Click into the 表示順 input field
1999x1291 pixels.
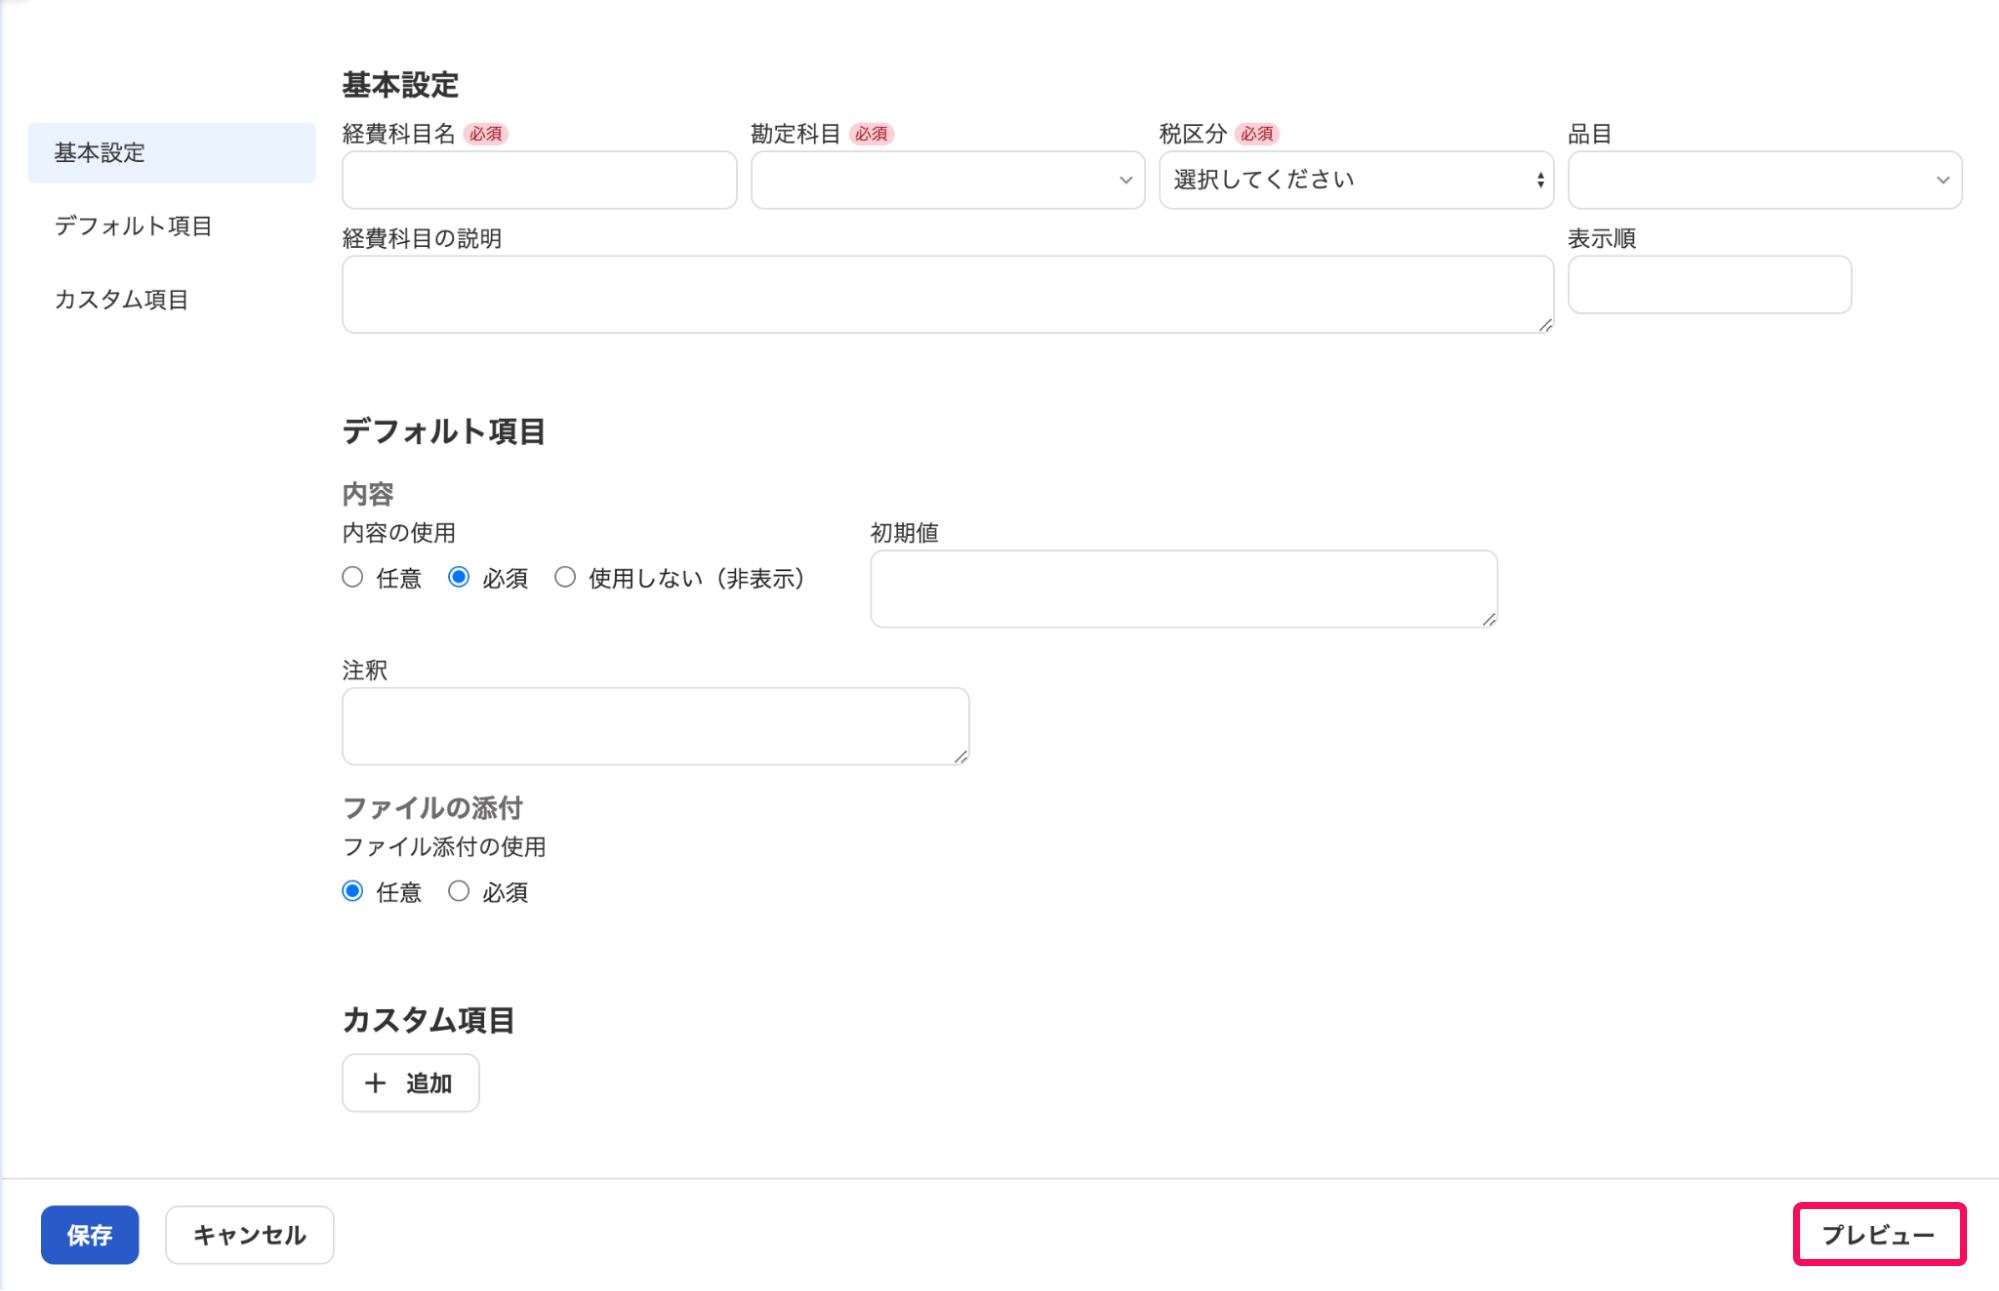tap(1709, 285)
